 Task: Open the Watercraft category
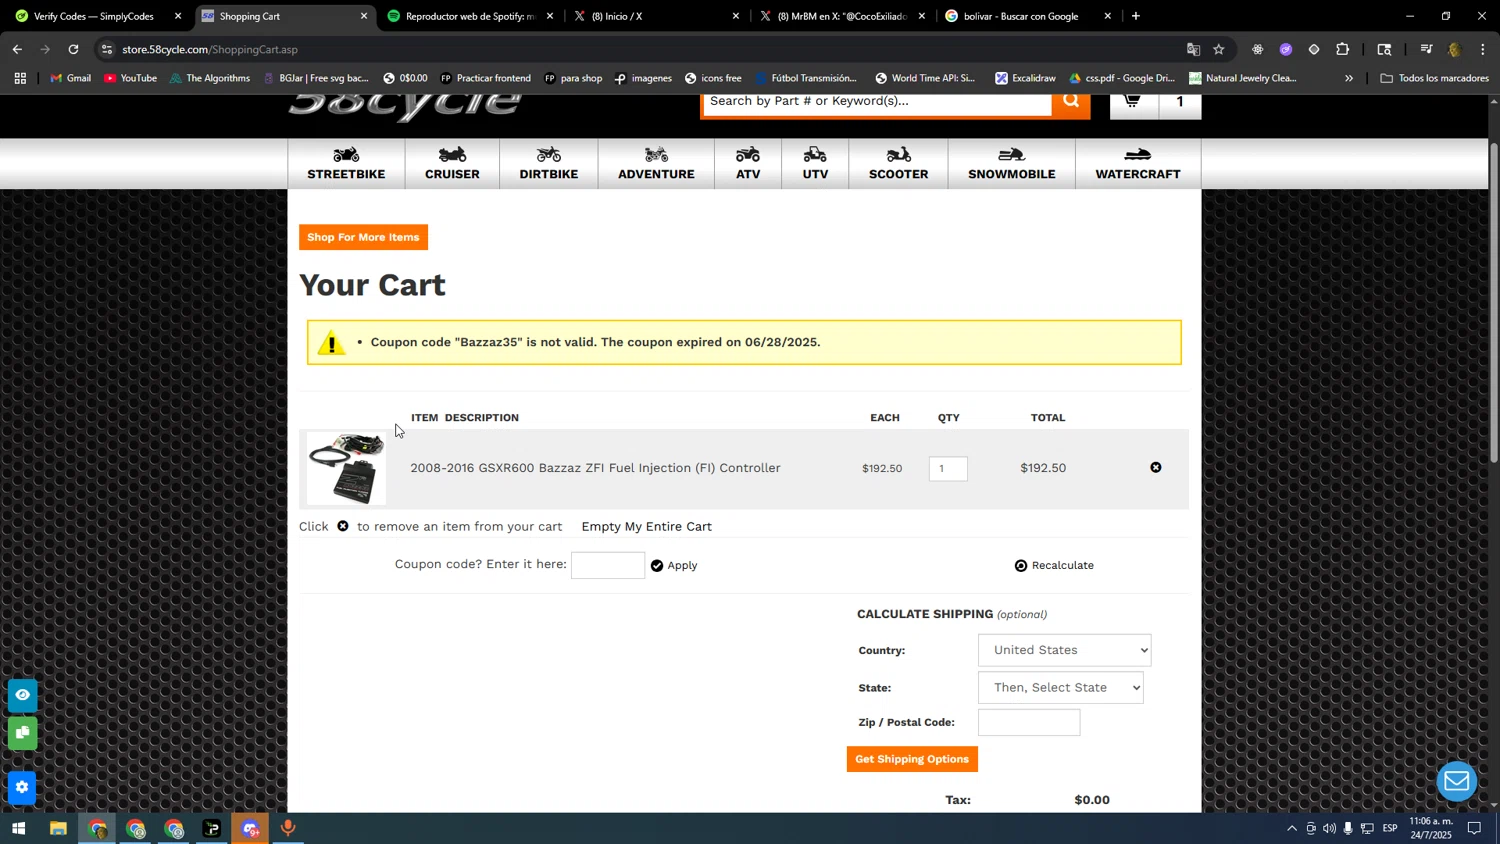(x=1138, y=163)
